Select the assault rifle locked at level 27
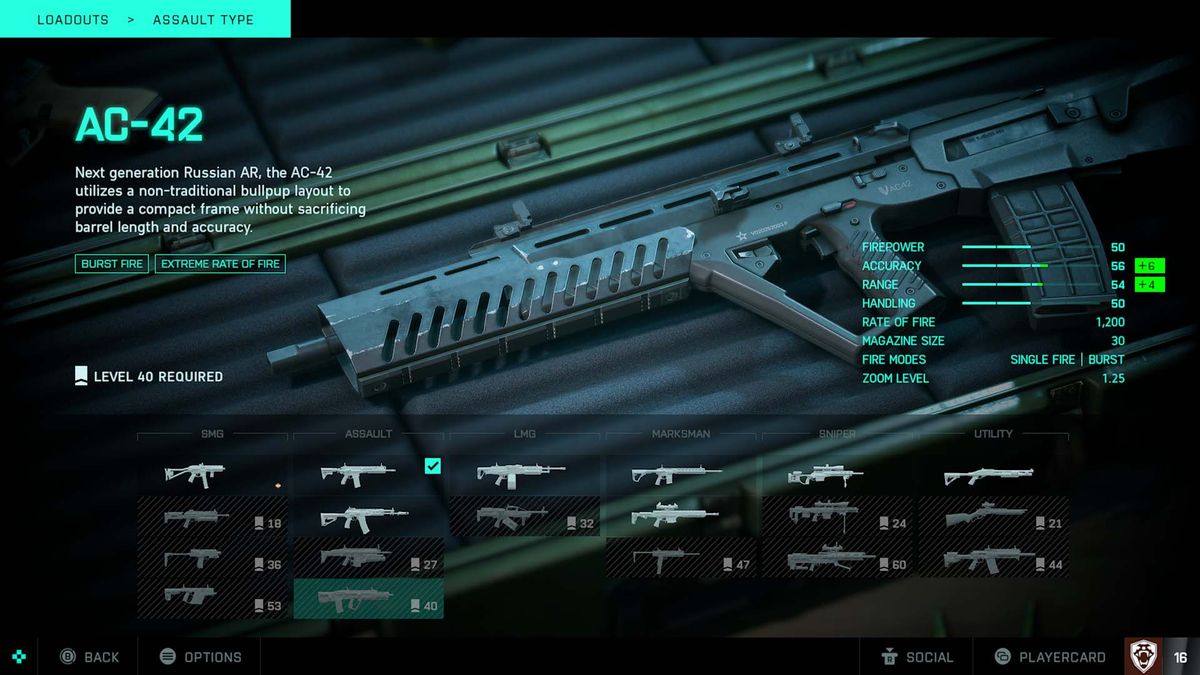Image resolution: width=1200 pixels, height=675 pixels. [368, 557]
